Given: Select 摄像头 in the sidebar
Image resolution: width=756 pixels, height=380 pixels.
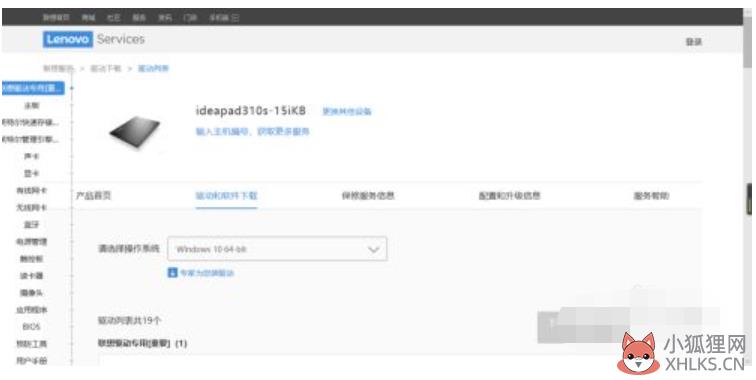Looking at the screenshot, I should tap(32, 293).
